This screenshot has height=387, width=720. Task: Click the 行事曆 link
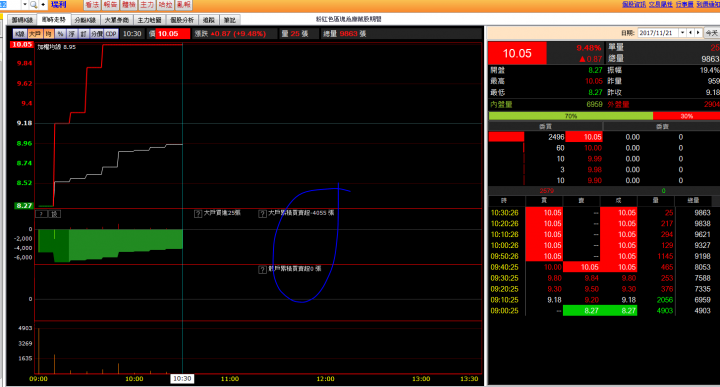click(684, 4)
